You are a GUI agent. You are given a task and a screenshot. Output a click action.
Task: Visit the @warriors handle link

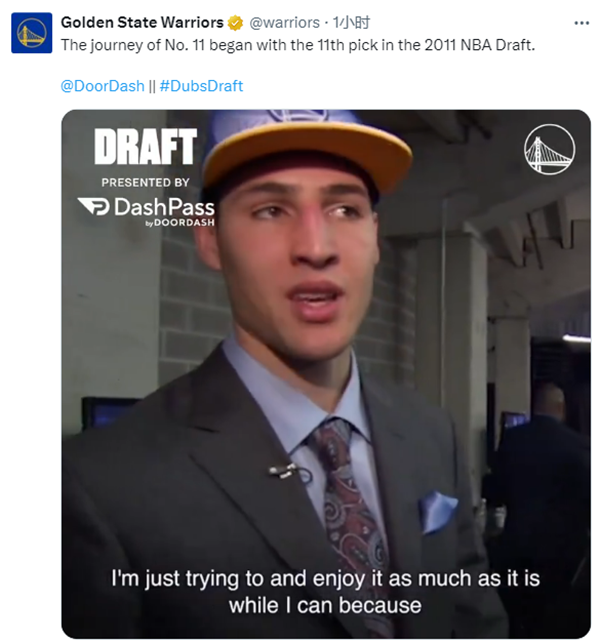coord(284,23)
